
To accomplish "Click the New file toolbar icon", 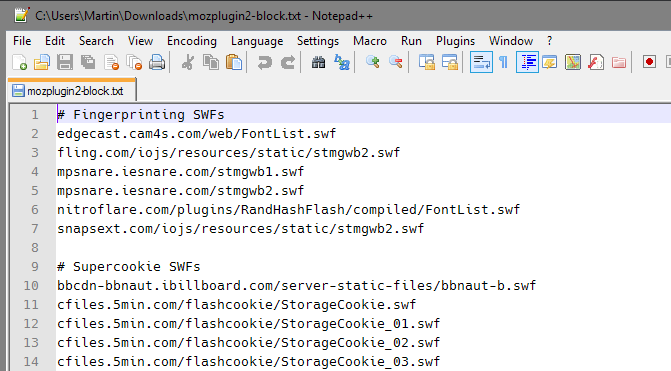I will click(20, 62).
